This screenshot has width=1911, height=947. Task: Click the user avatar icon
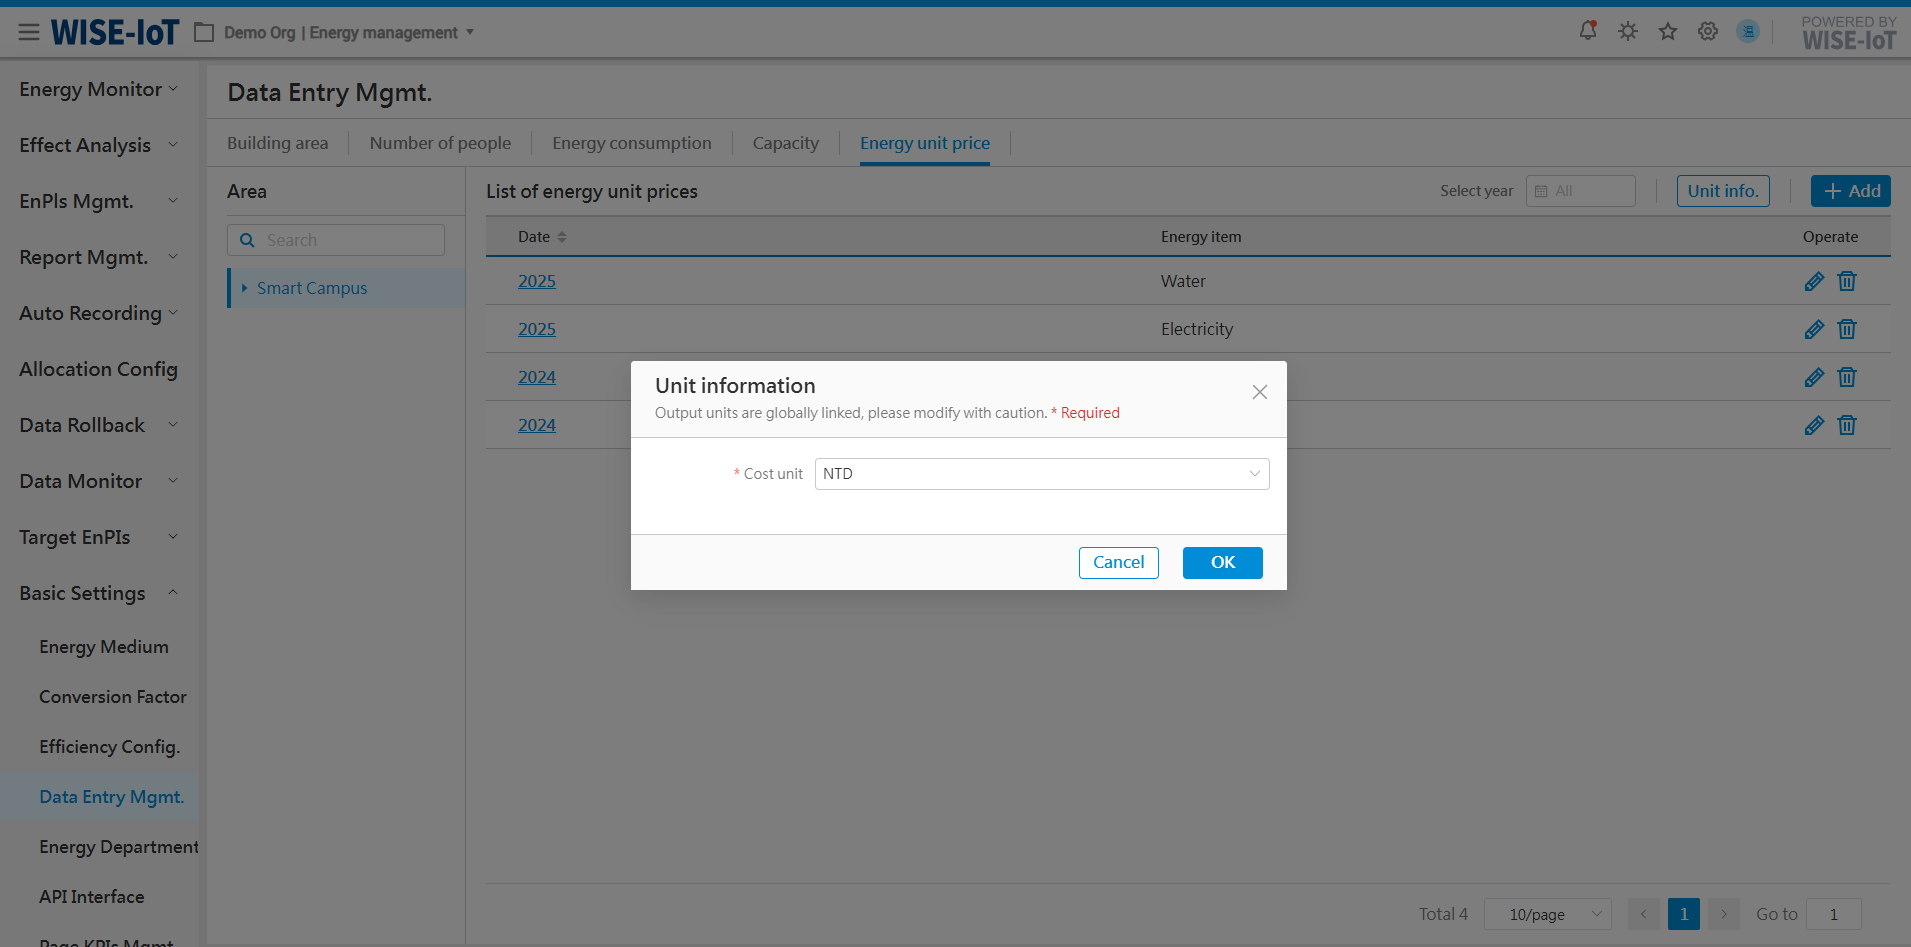pos(1748,31)
